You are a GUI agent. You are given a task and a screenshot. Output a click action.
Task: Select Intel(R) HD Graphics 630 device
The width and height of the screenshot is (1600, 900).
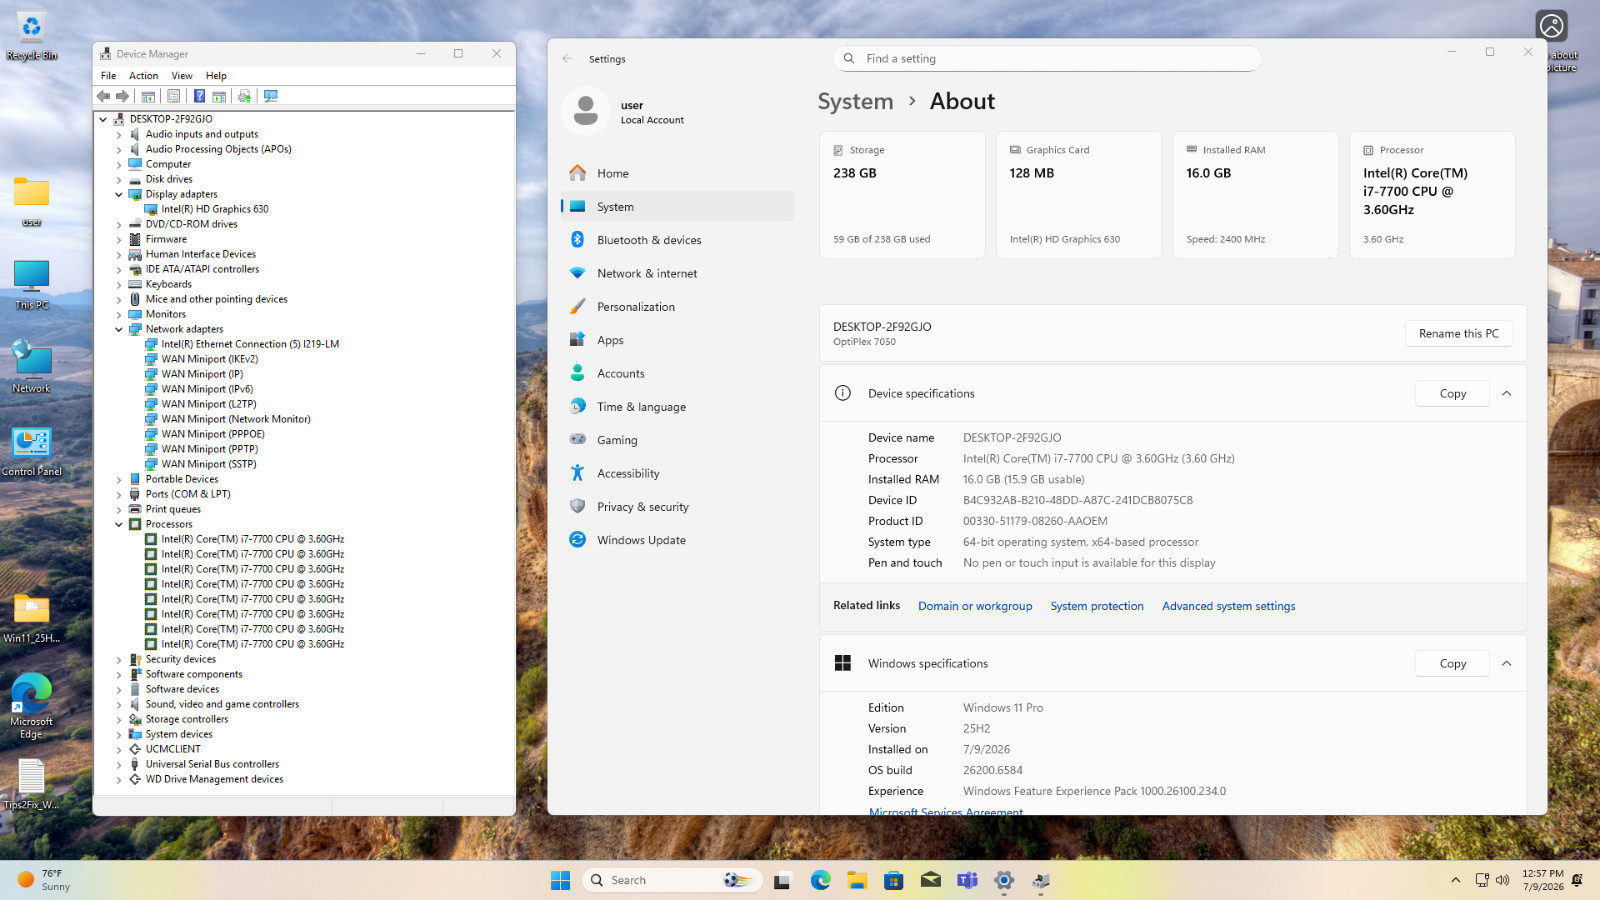pos(215,209)
